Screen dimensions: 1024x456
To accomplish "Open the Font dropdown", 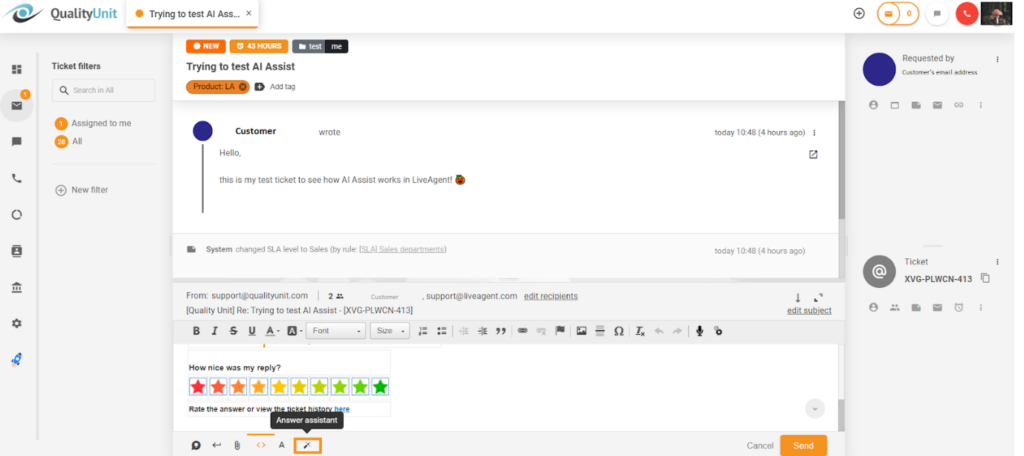I will pos(333,331).
